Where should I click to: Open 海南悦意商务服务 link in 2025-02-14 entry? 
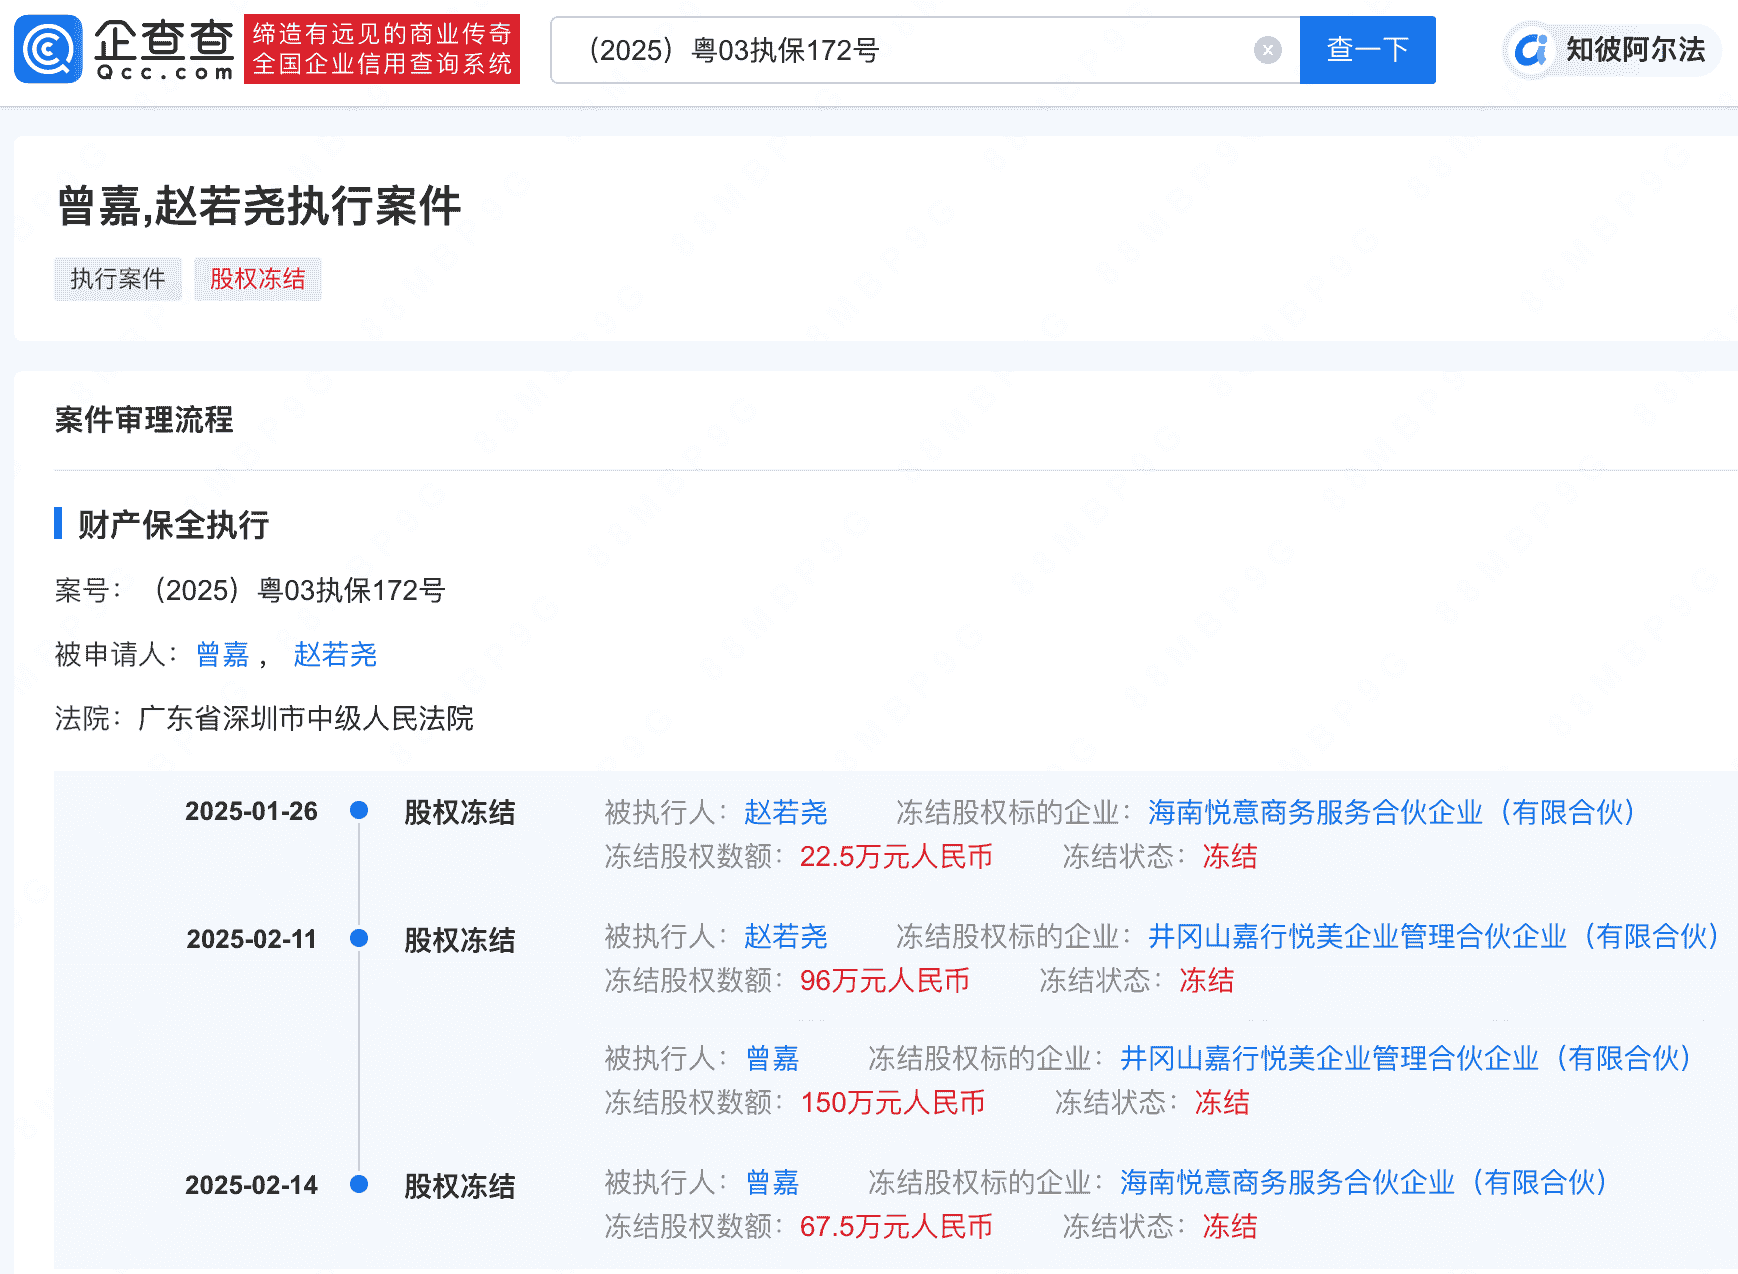click(x=1363, y=1182)
